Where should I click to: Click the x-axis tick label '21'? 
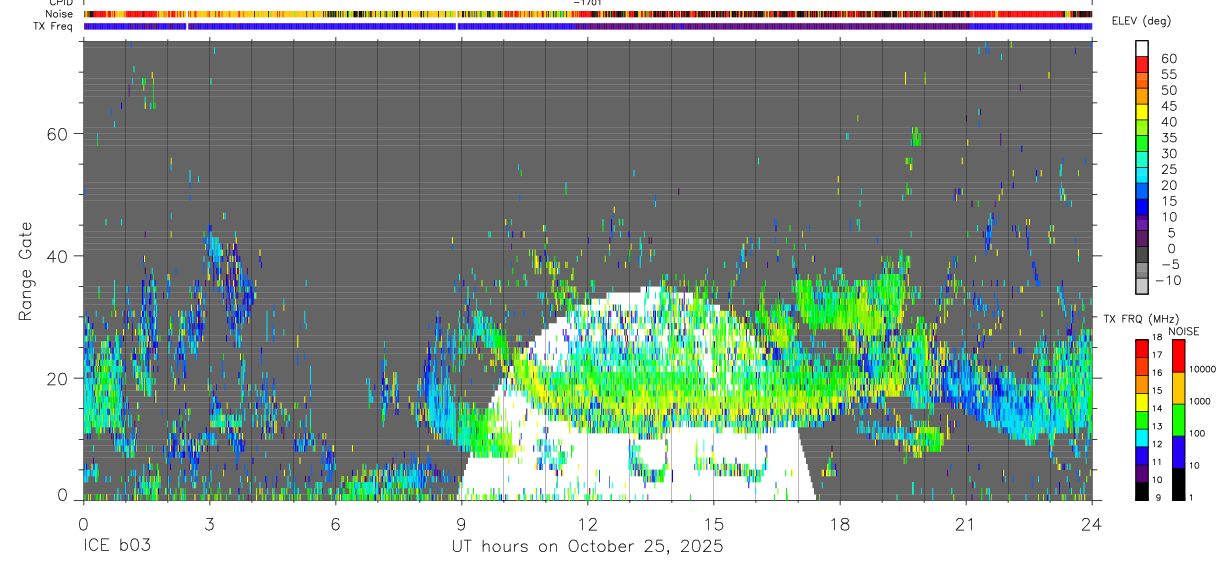click(x=966, y=524)
